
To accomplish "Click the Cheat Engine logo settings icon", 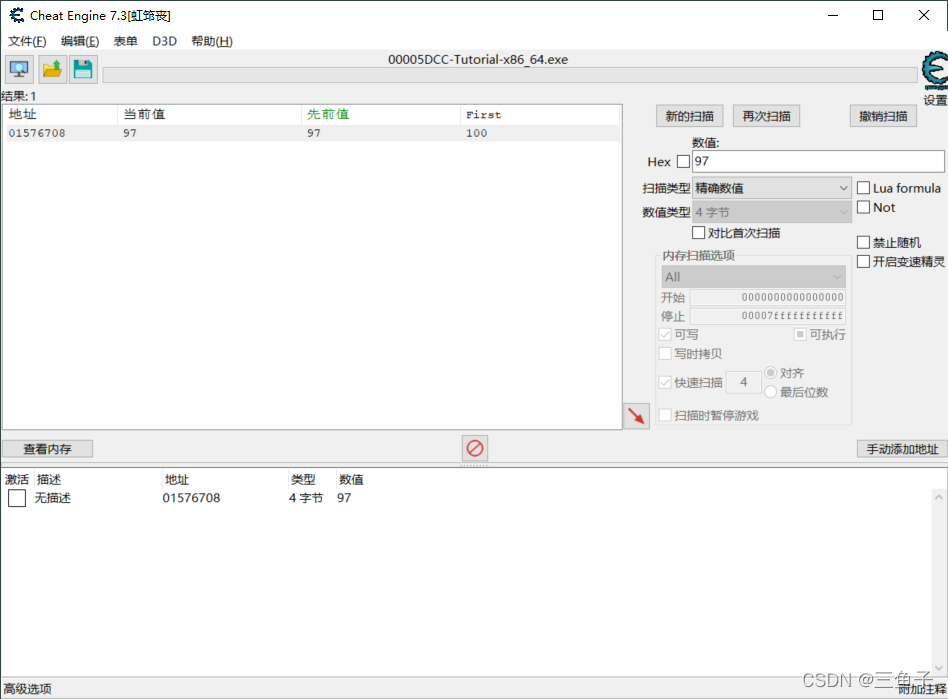I will [x=935, y=70].
